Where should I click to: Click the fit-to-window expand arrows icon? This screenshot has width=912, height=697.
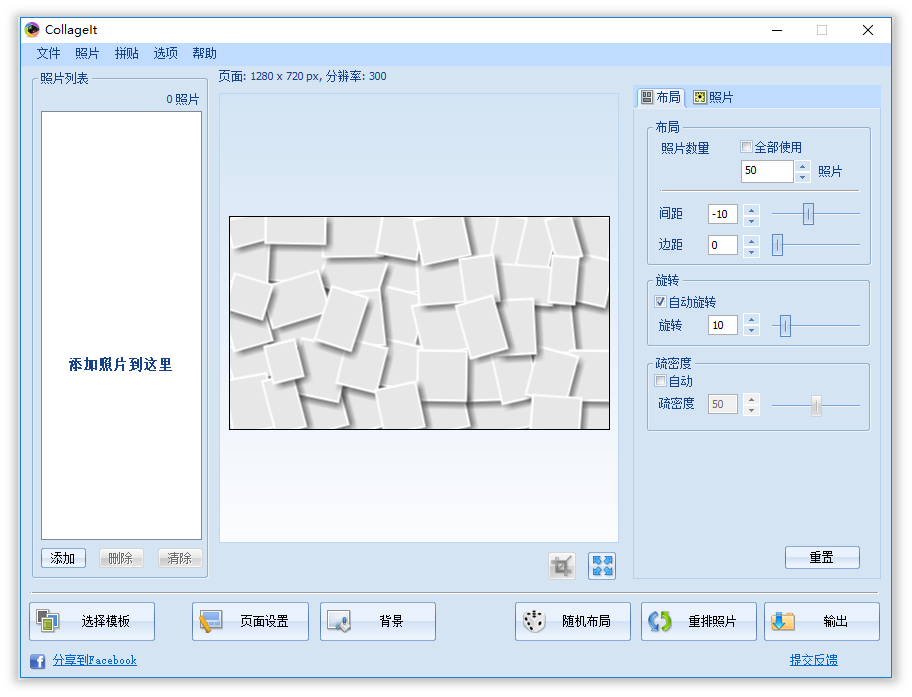[602, 566]
